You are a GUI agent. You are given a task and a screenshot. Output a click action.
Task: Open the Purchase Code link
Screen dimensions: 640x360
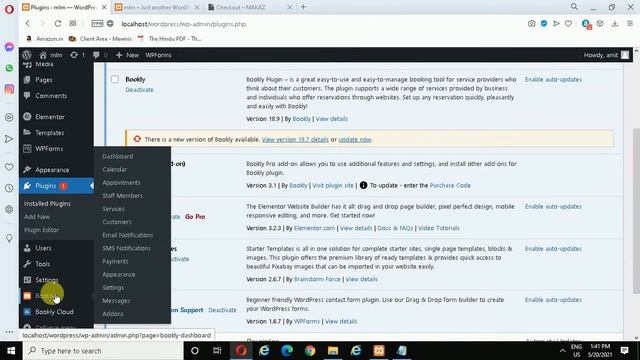pos(450,185)
